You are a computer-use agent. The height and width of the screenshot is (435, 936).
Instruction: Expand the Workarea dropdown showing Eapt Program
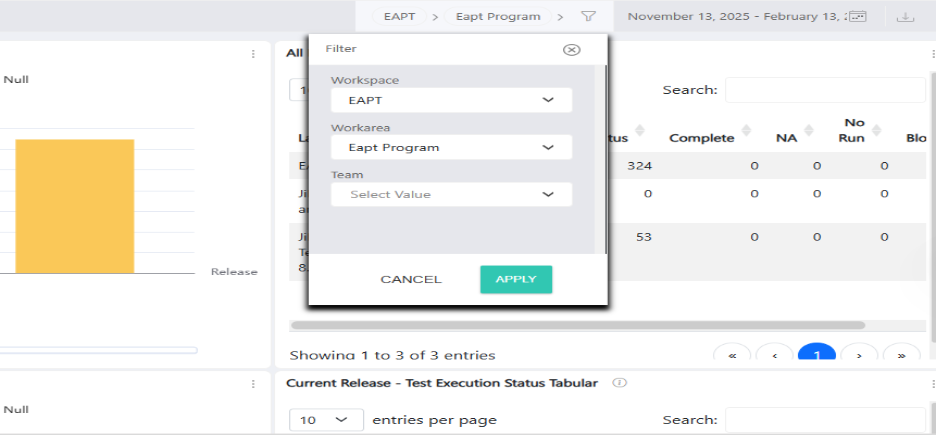[x=451, y=147]
